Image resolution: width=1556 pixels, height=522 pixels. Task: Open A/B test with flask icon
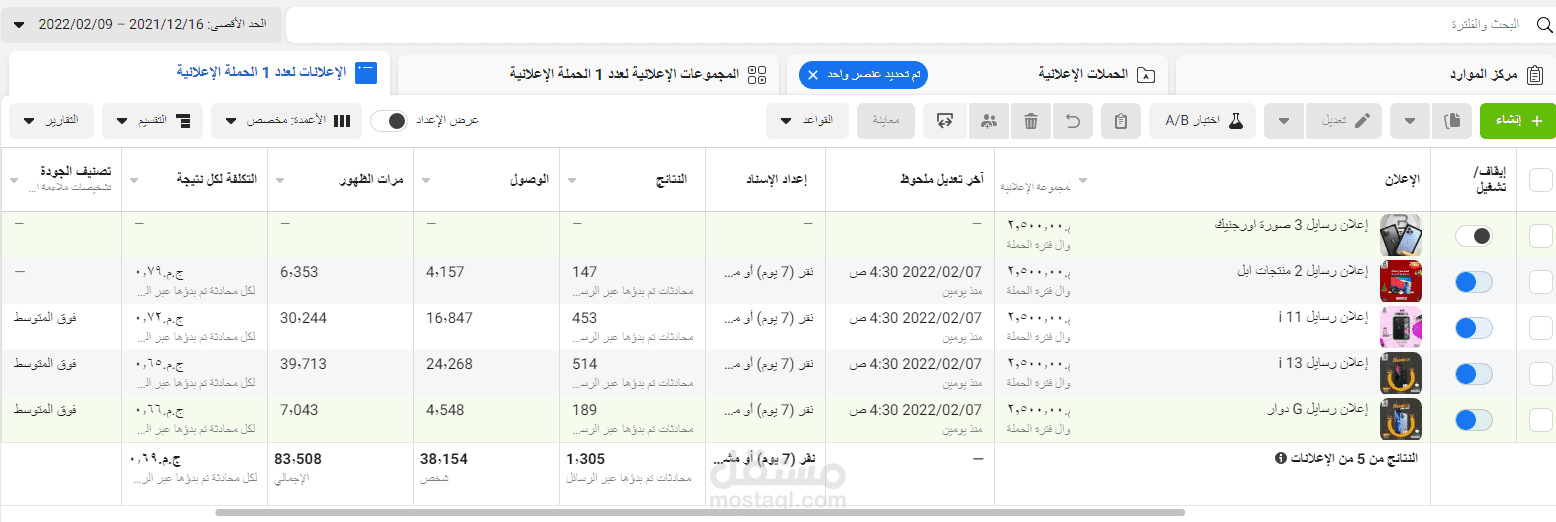tap(1203, 121)
